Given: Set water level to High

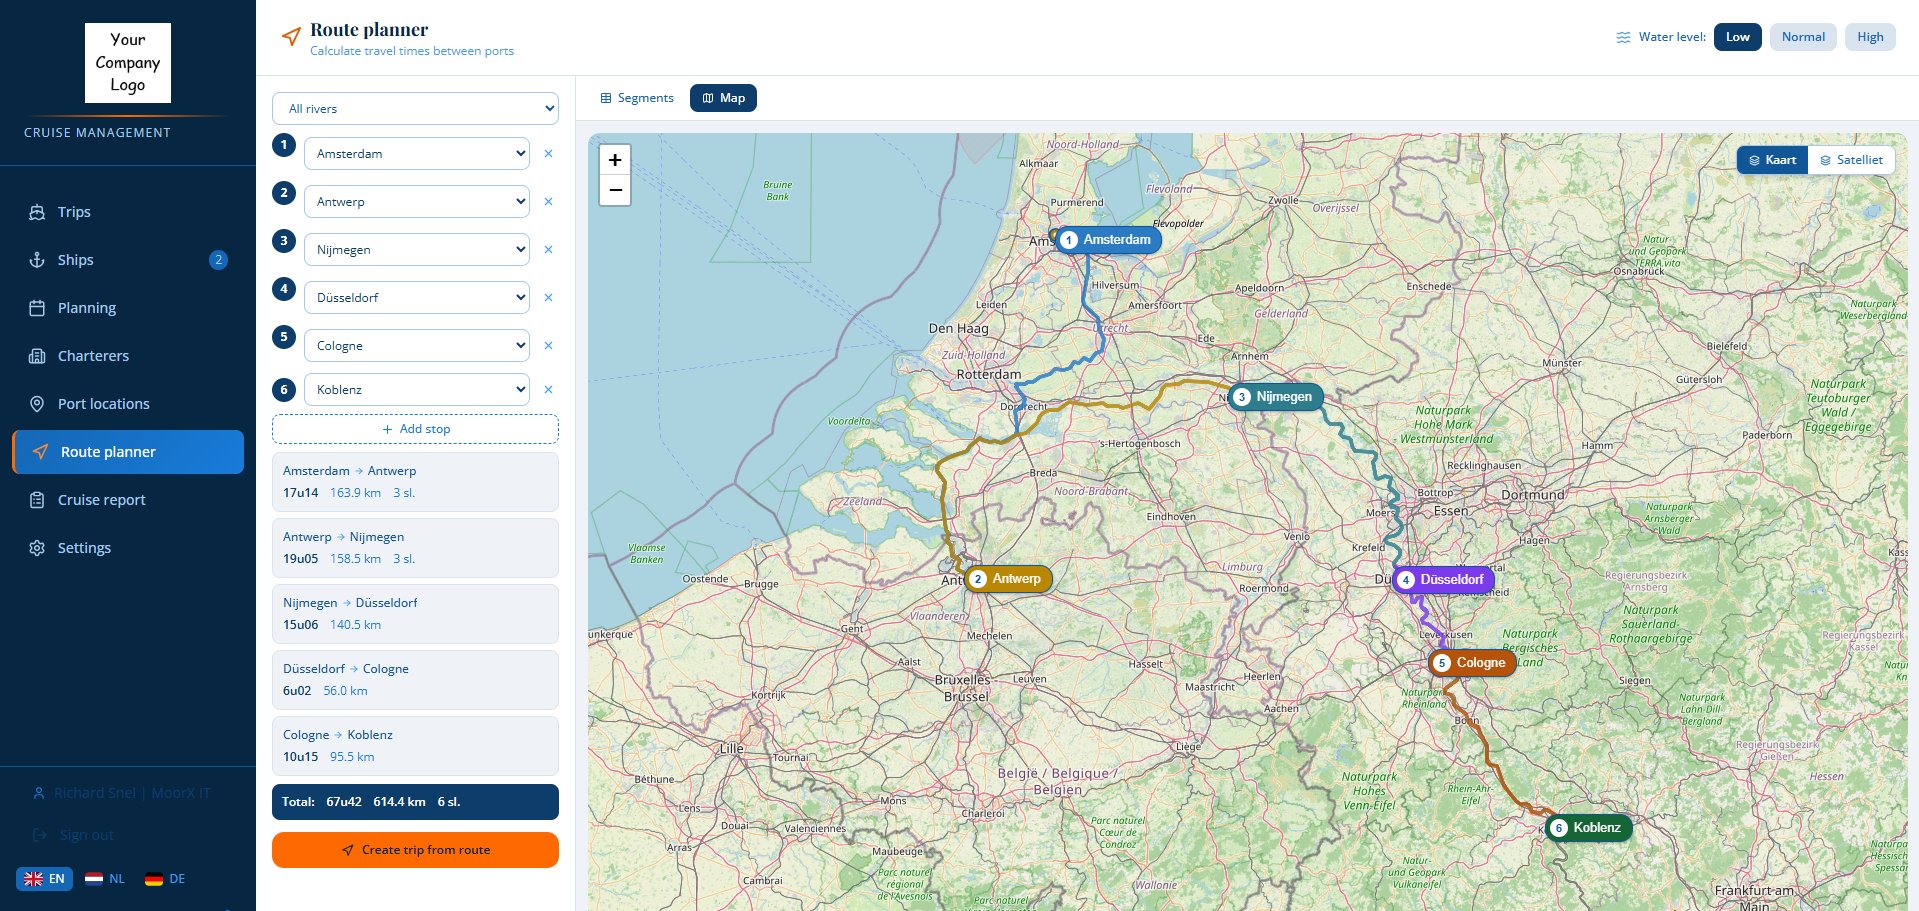Looking at the screenshot, I should [x=1870, y=37].
